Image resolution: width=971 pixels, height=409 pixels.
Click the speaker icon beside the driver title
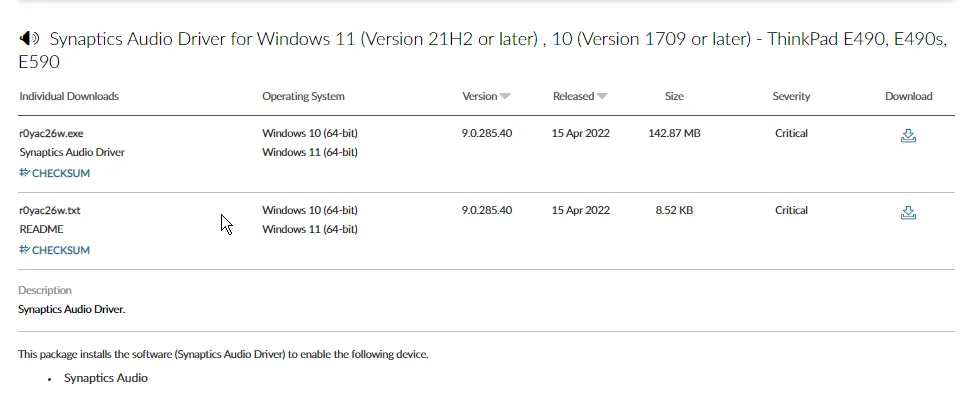click(29, 39)
